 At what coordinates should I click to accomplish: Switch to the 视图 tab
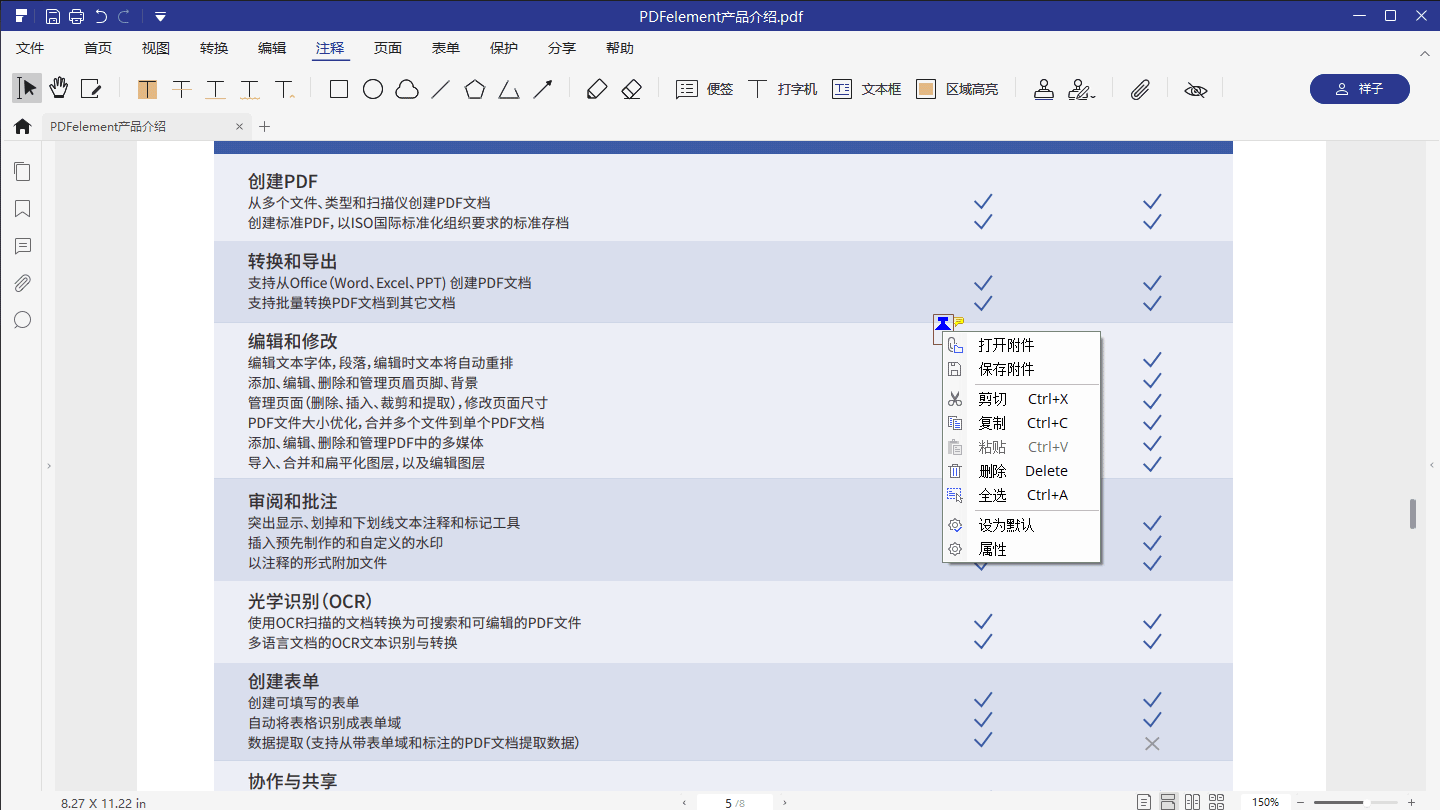[x=156, y=48]
